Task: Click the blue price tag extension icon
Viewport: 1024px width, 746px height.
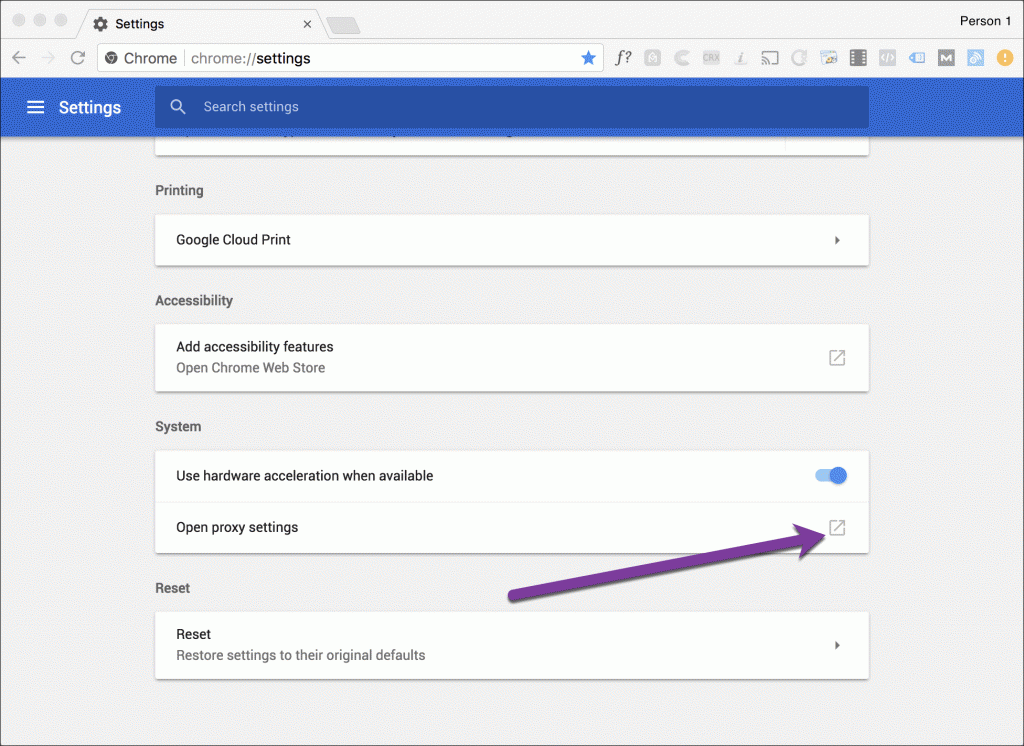Action: click(917, 58)
